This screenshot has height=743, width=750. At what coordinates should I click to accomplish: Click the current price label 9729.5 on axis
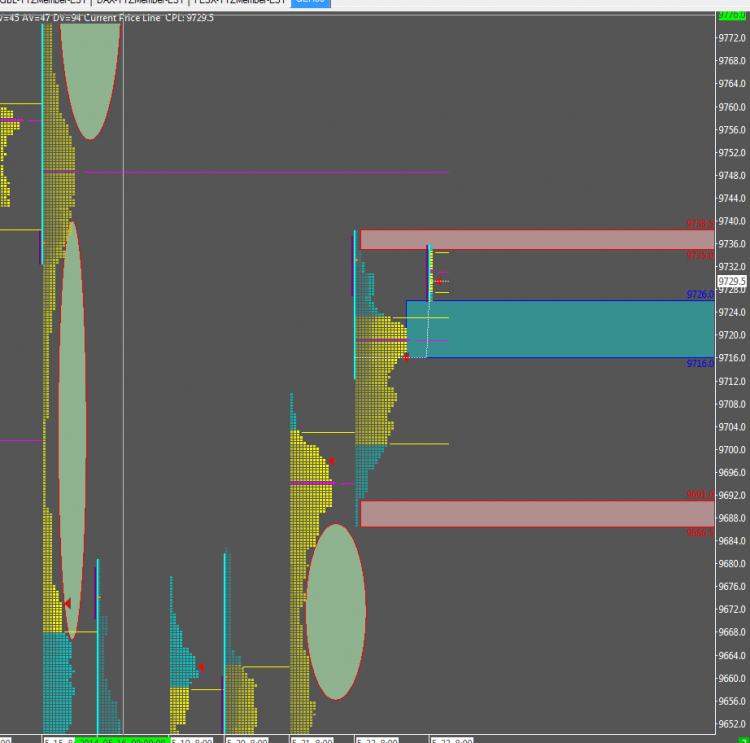tap(732, 281)
